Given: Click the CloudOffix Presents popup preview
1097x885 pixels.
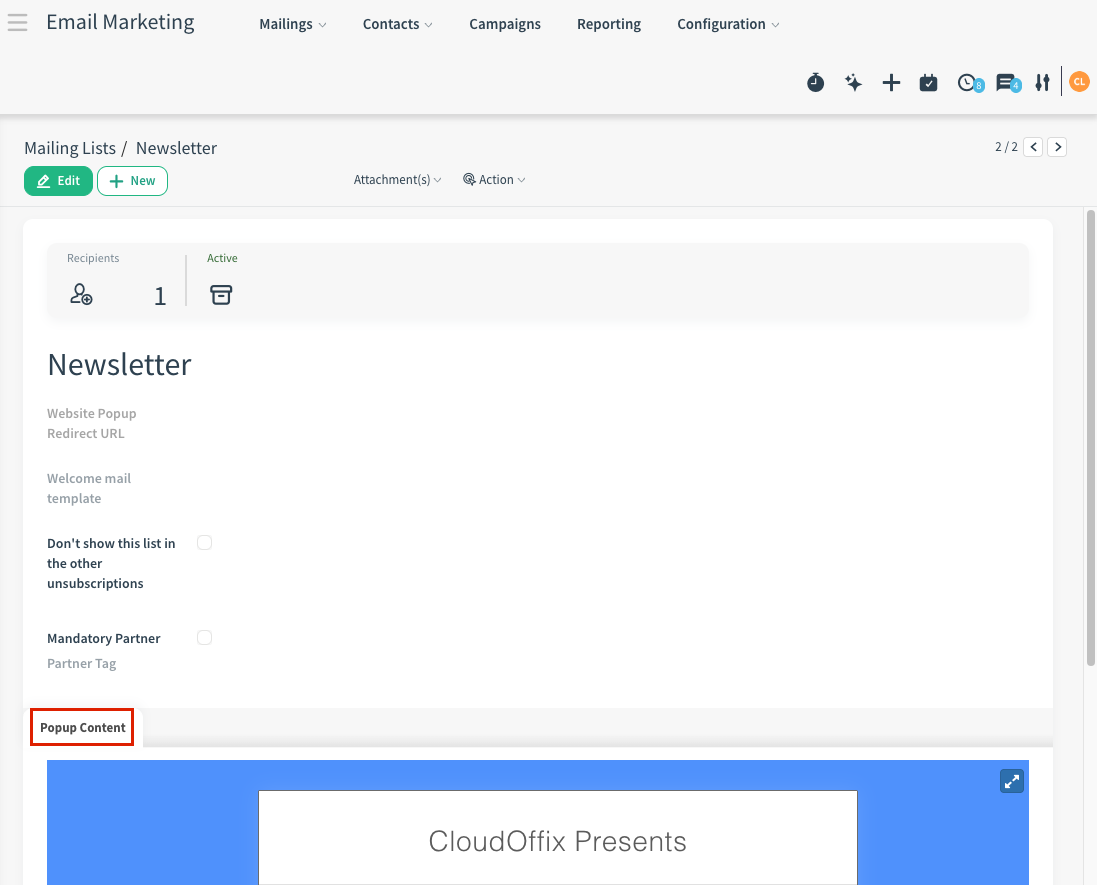Looking at the screenshot, I should pos(558,837).
